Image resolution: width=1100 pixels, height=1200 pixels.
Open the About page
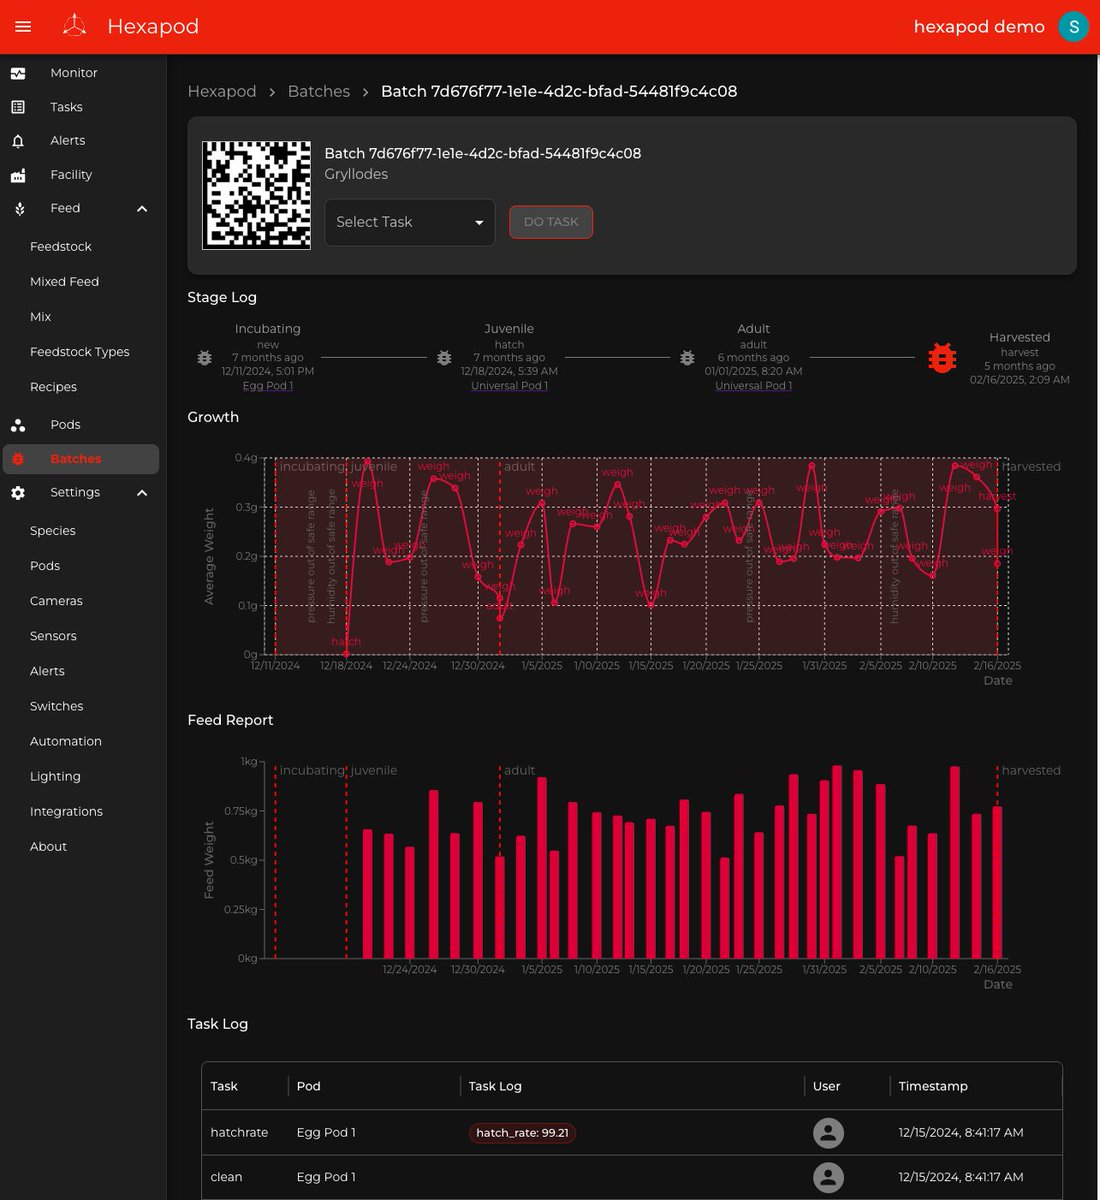click(48, 846)
